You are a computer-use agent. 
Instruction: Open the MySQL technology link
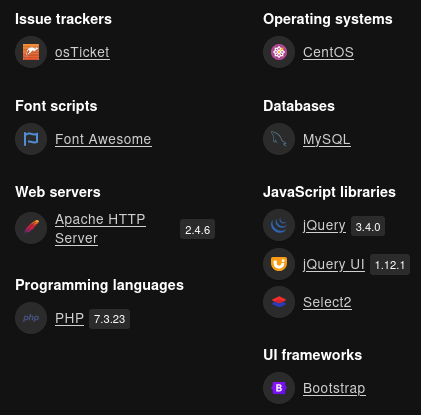click(x=327, y=139)
